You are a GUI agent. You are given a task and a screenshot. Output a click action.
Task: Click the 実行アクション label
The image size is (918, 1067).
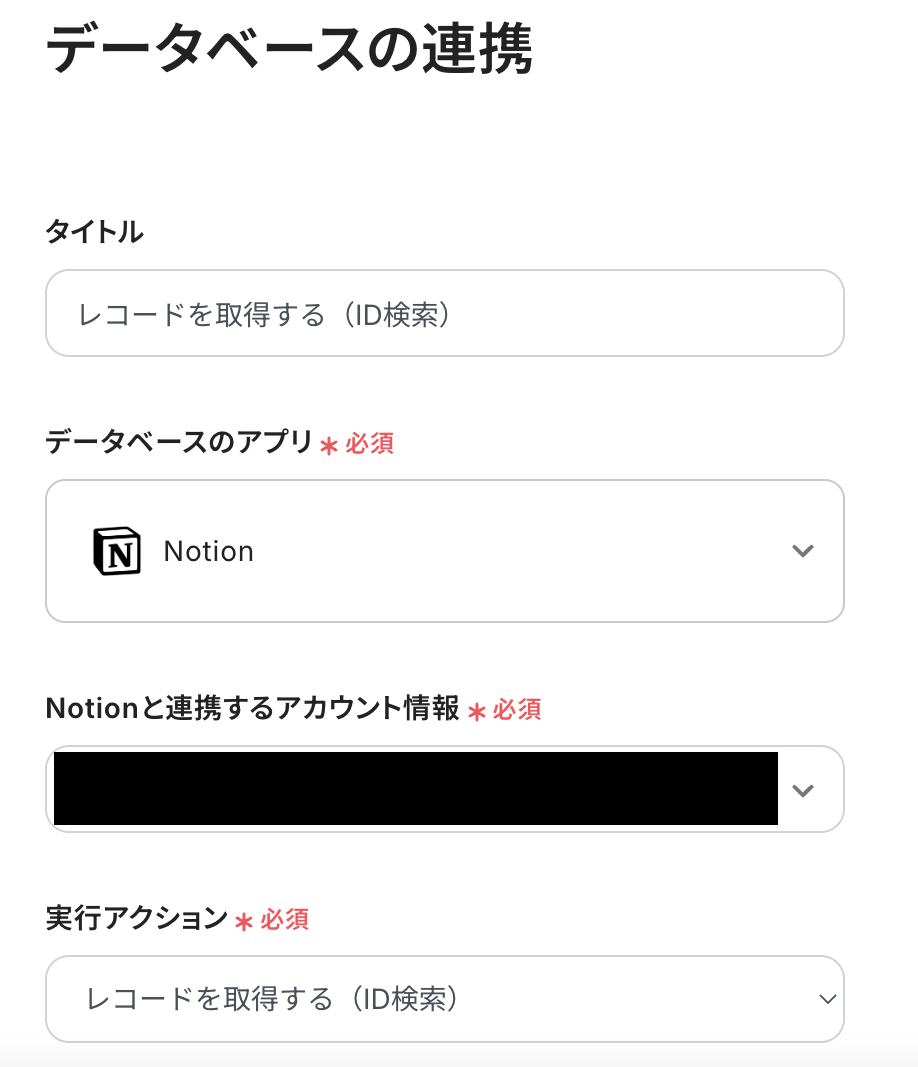tap(137, 918)
